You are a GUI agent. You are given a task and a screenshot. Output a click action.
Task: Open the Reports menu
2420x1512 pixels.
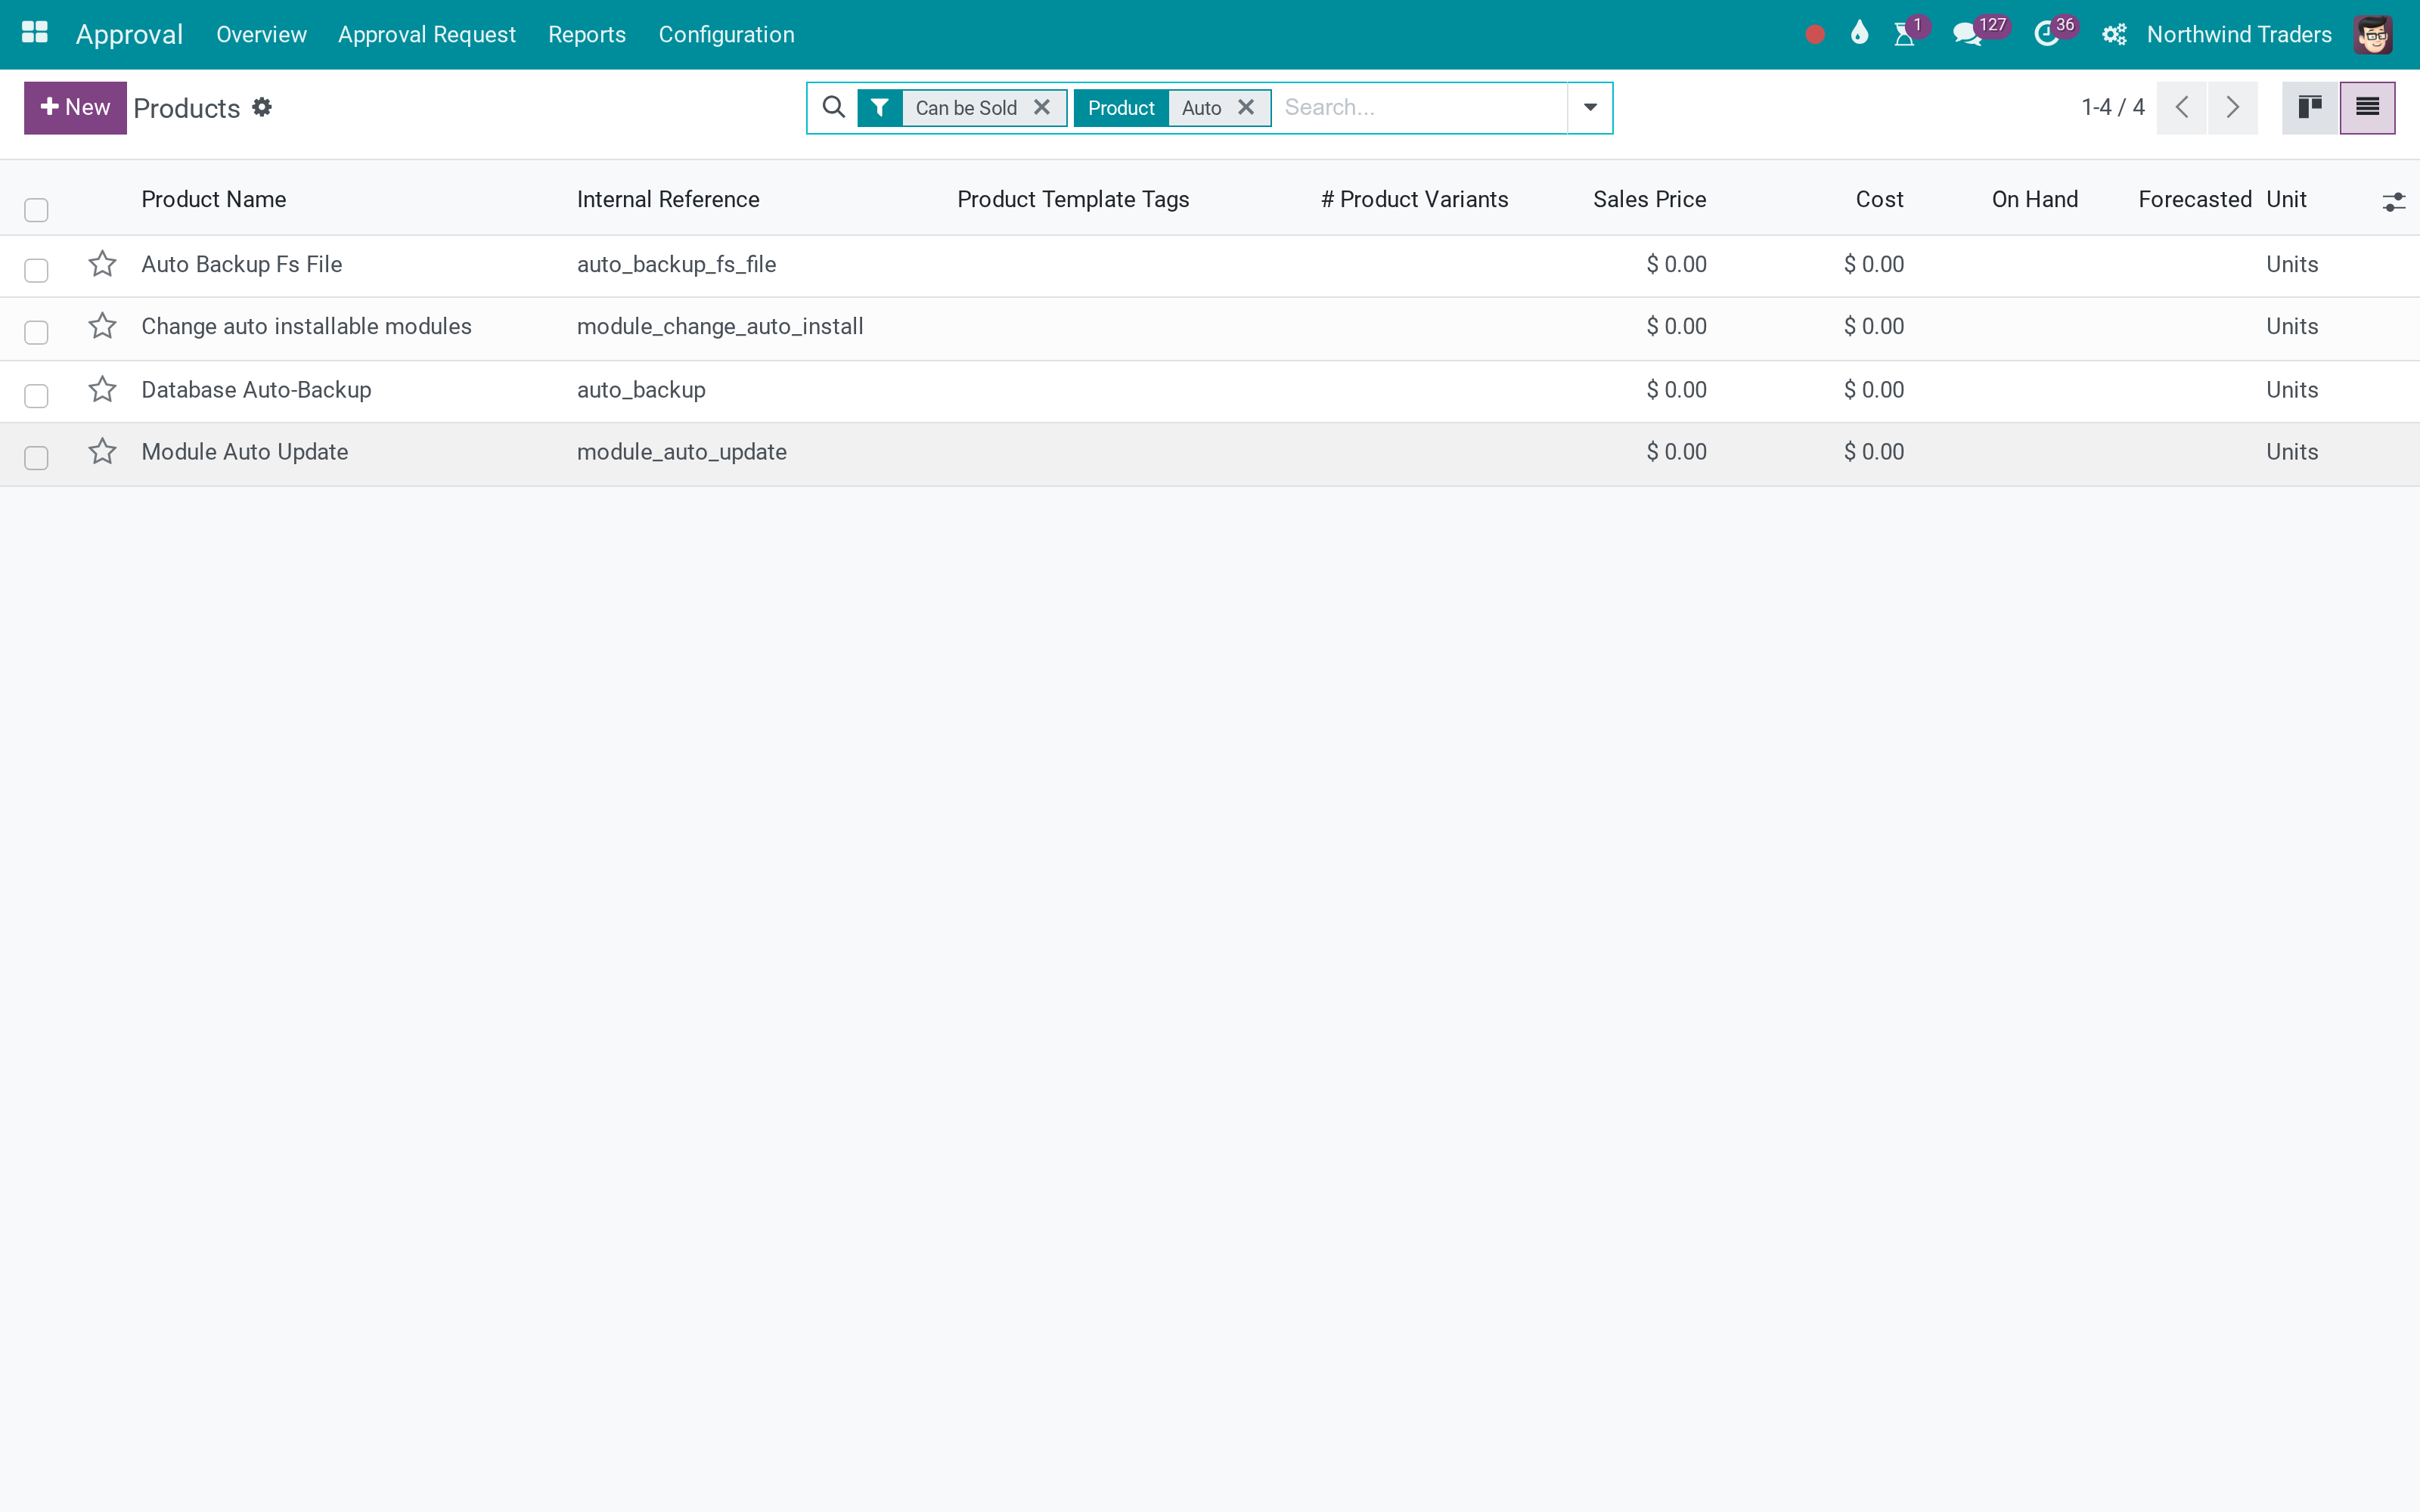[x=587, y=34]
